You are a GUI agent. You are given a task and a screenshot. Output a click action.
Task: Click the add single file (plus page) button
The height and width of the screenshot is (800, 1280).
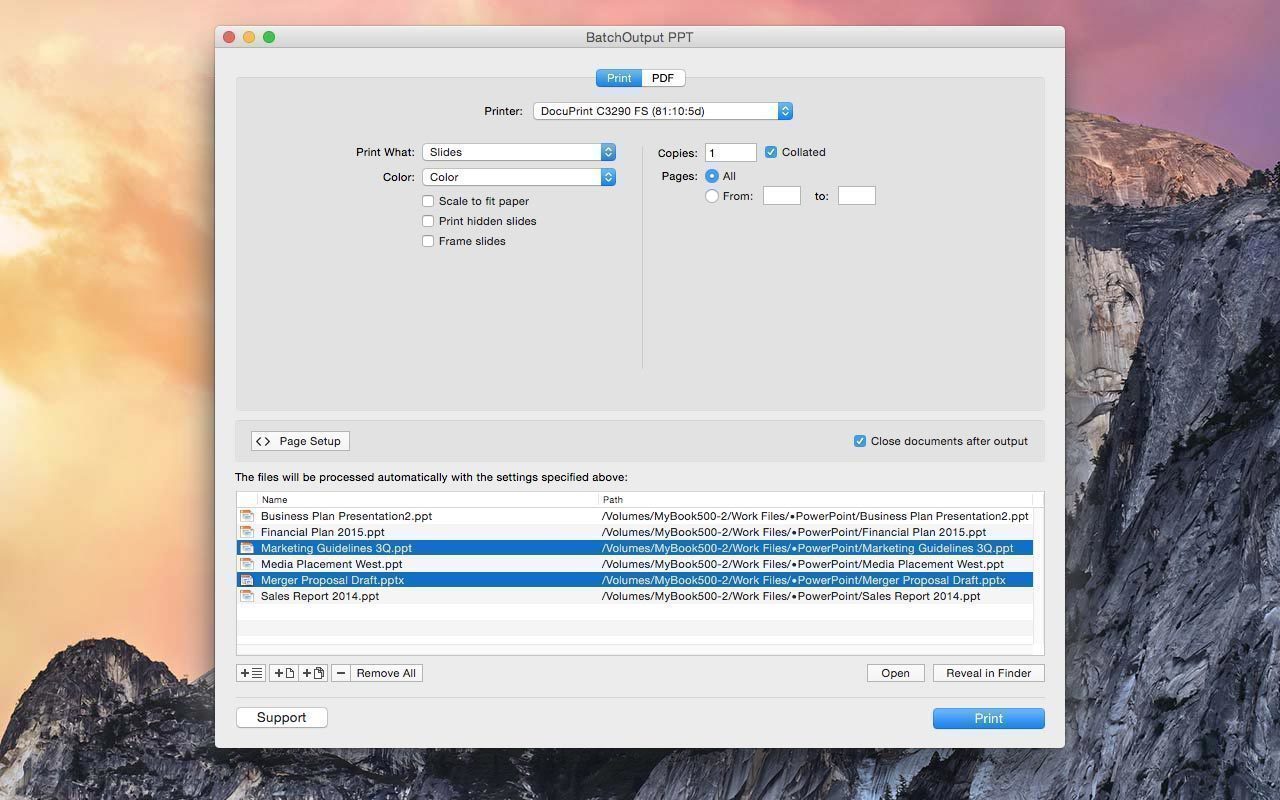[284, 673]
